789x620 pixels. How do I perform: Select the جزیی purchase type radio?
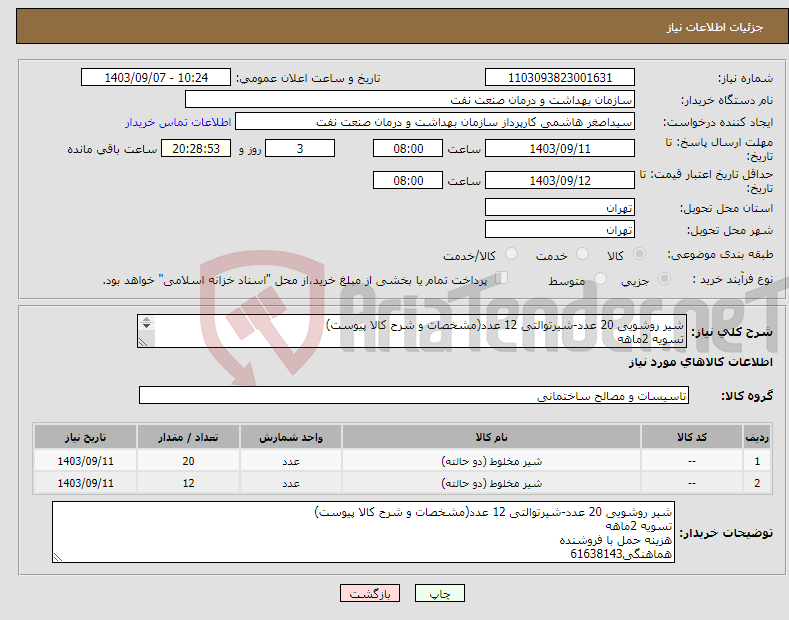coord(664,278)
